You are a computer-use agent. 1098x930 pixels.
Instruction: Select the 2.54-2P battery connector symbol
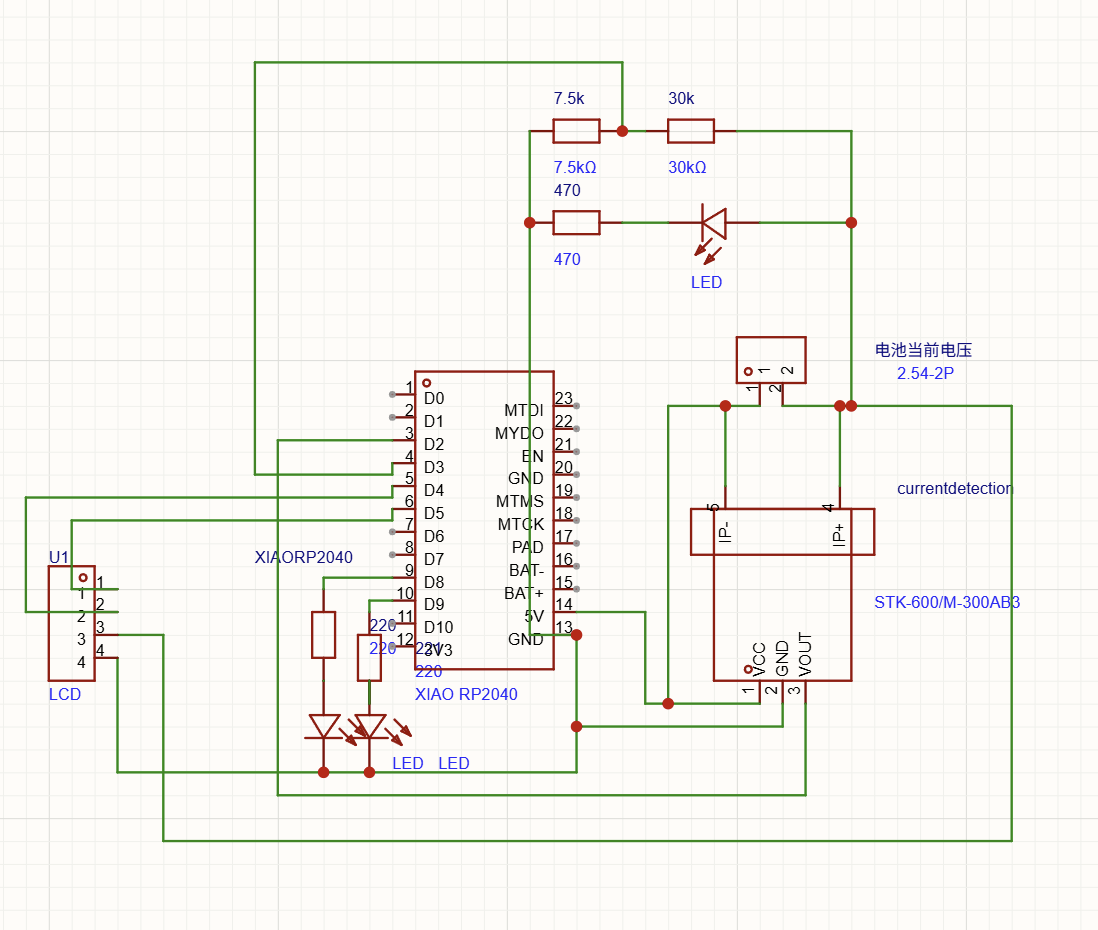pos(771,360)
